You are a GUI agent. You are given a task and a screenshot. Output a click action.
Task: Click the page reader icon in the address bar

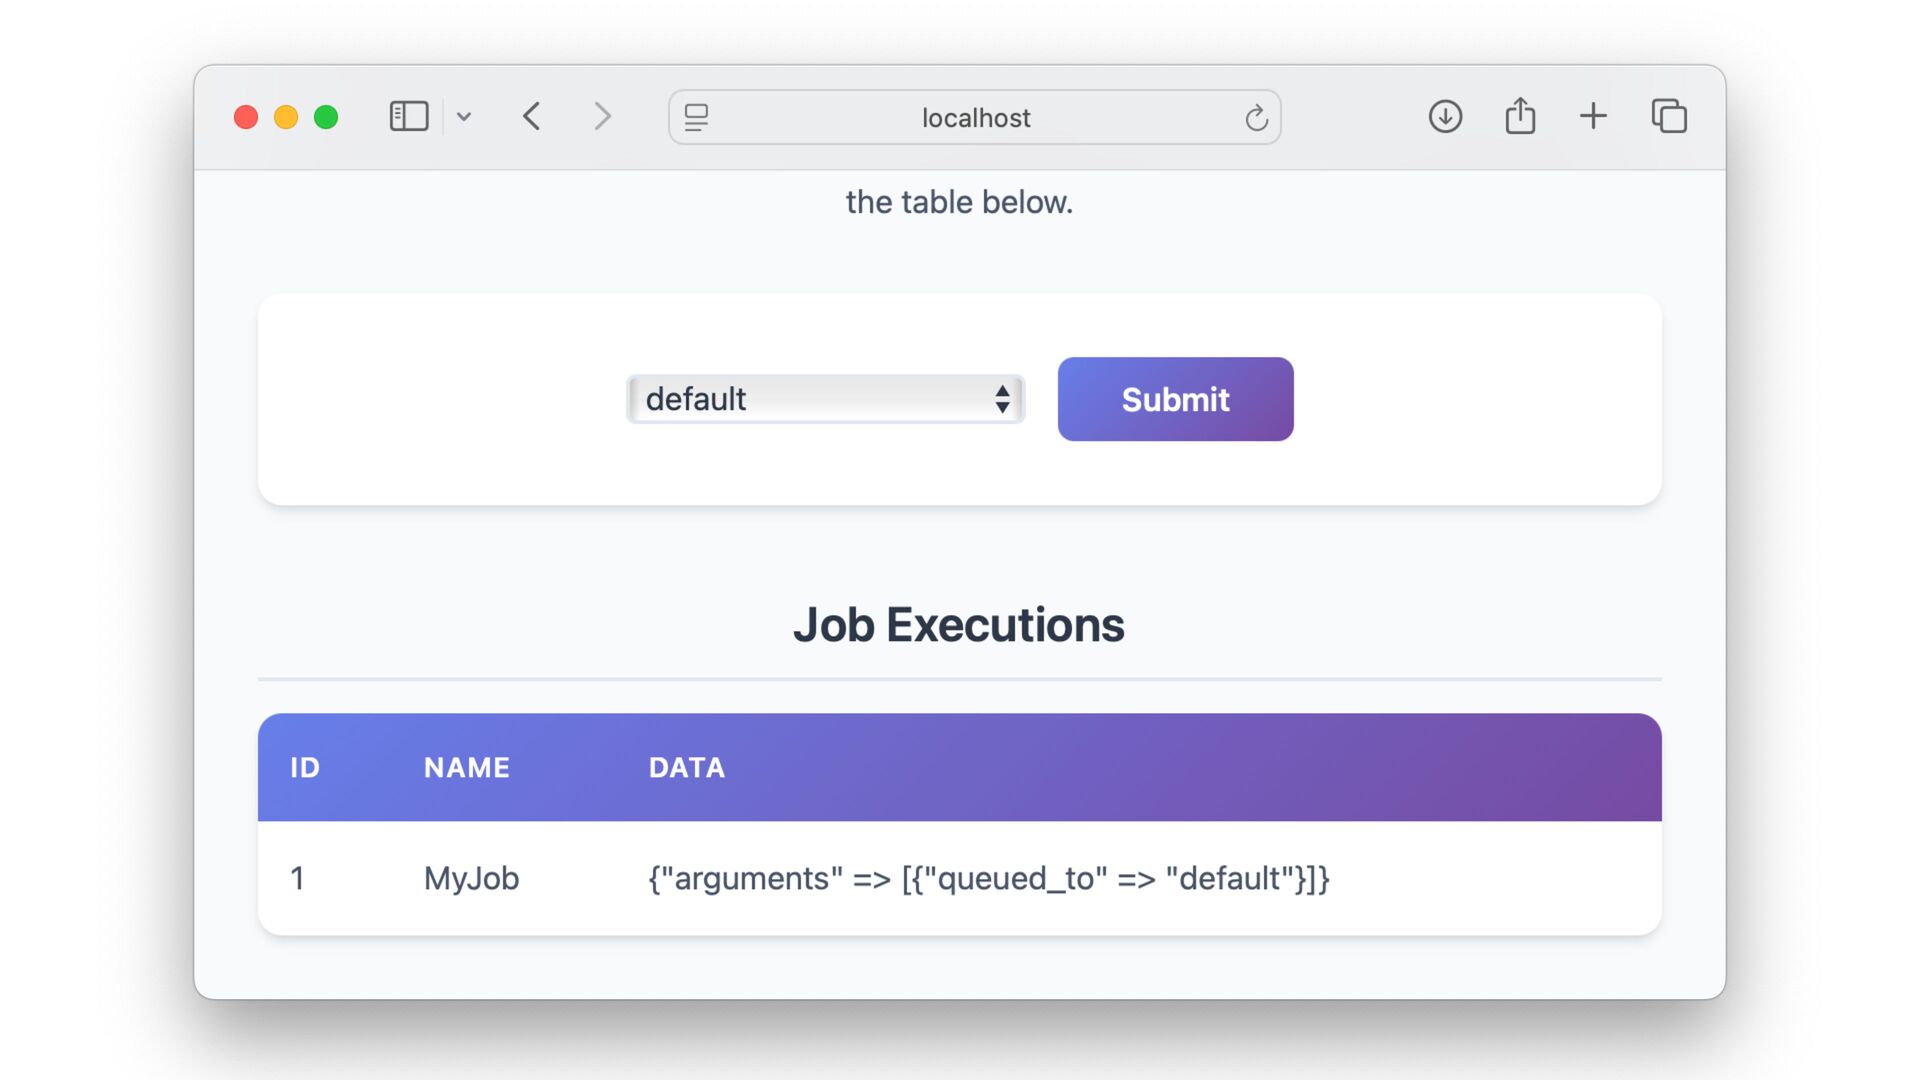click(697, 117)
